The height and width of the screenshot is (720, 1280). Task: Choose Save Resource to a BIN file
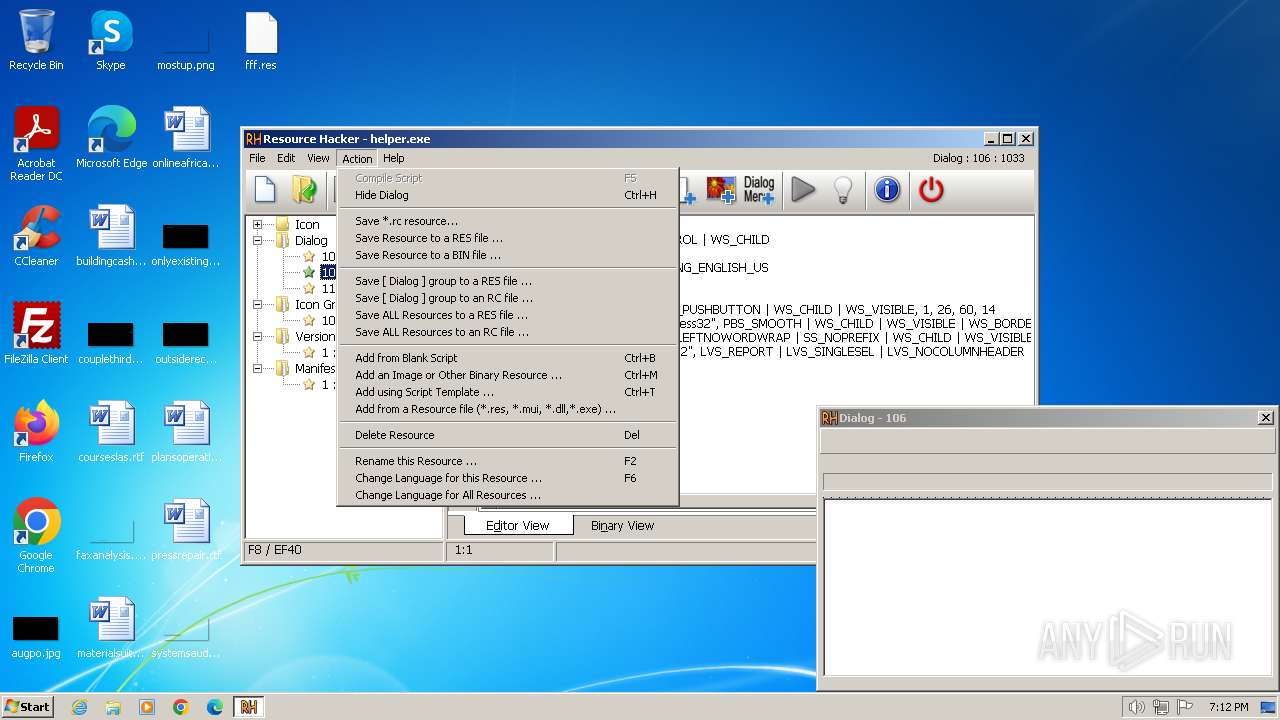[x=508, y=255]
